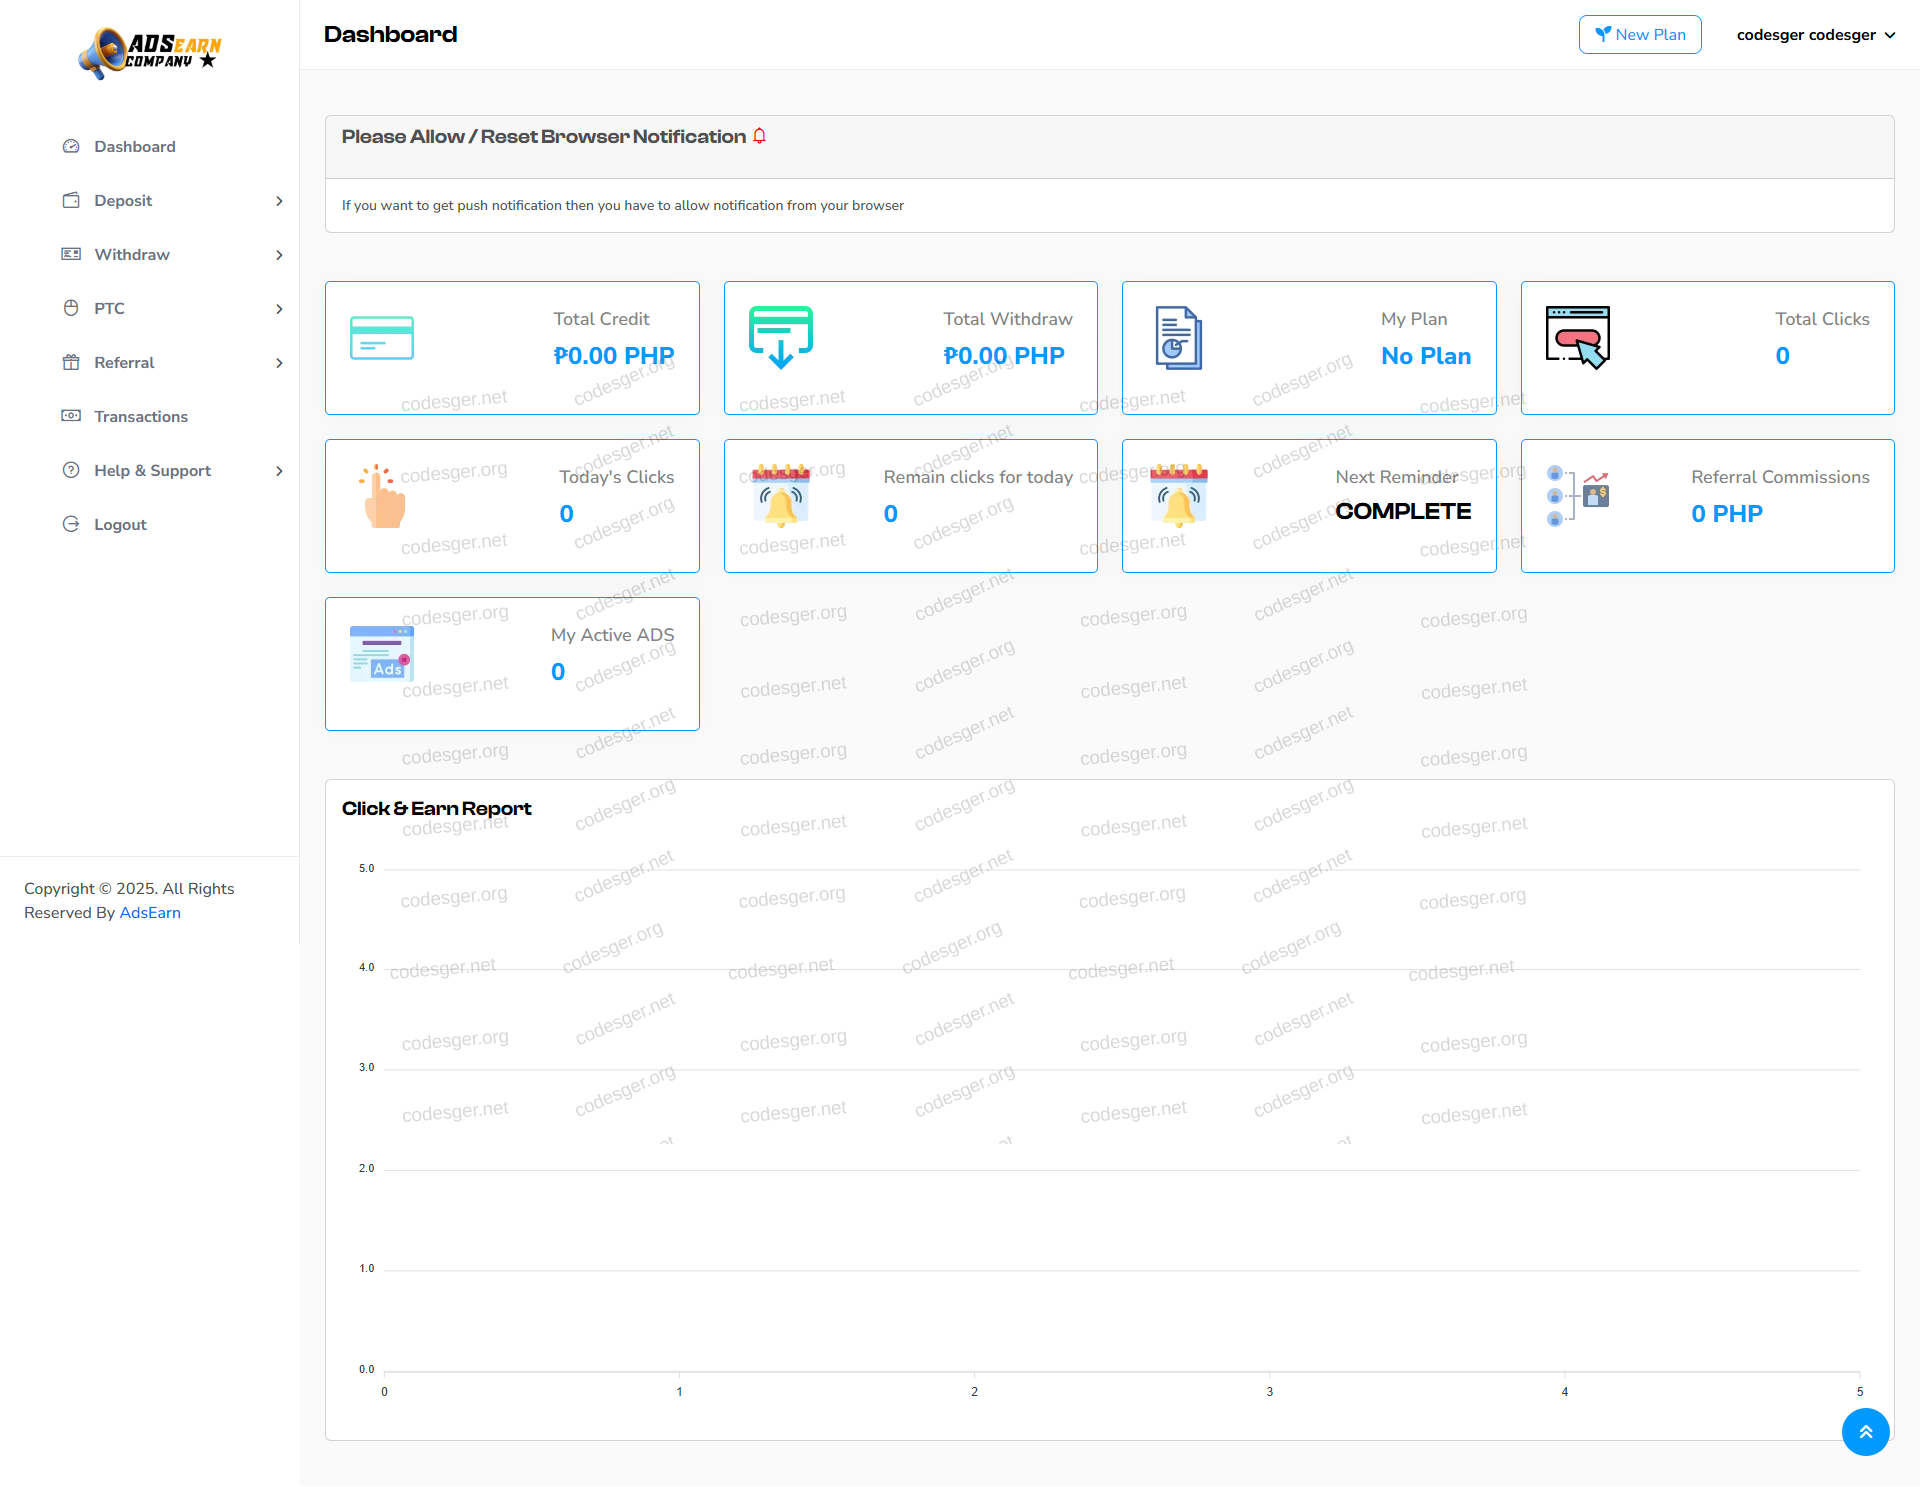Click the Today's Clicks hand icon
The width and height of the screenshot is (1920, 1487).
click(382, 496)
